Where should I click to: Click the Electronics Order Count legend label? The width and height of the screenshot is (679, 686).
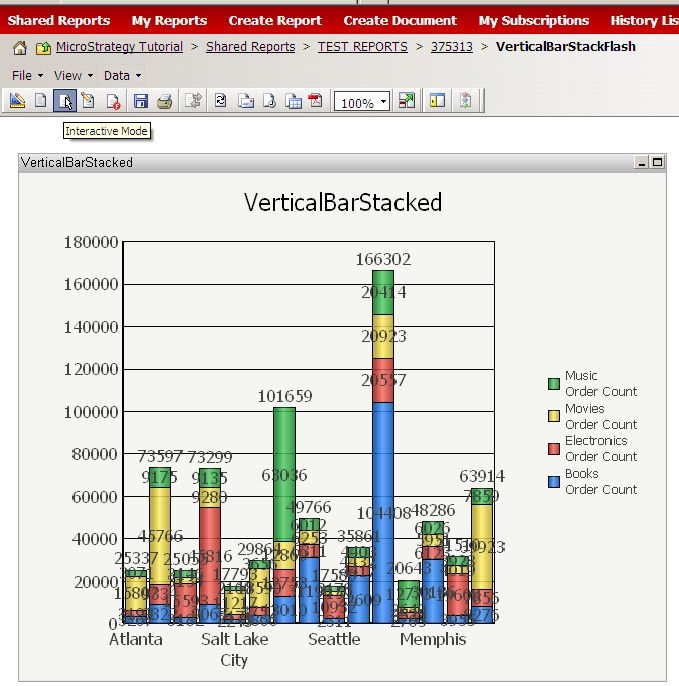click(601, 448)
